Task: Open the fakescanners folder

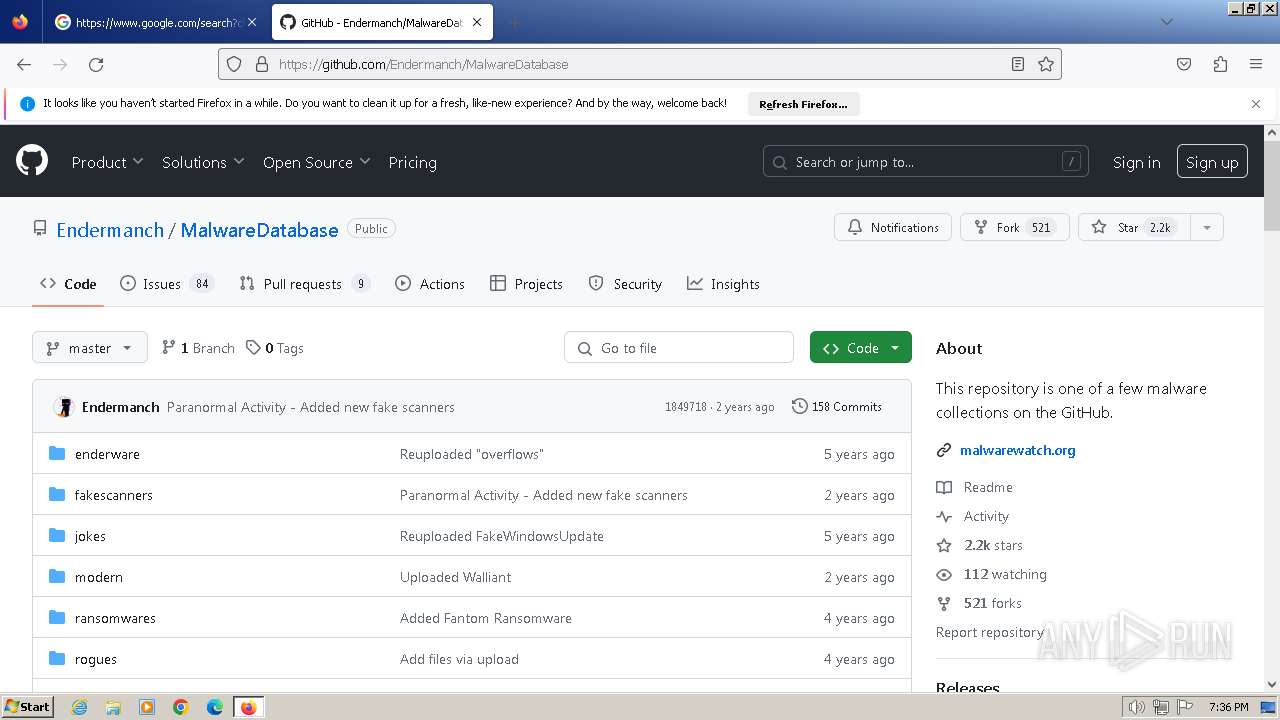Action: tap(114, 495)
